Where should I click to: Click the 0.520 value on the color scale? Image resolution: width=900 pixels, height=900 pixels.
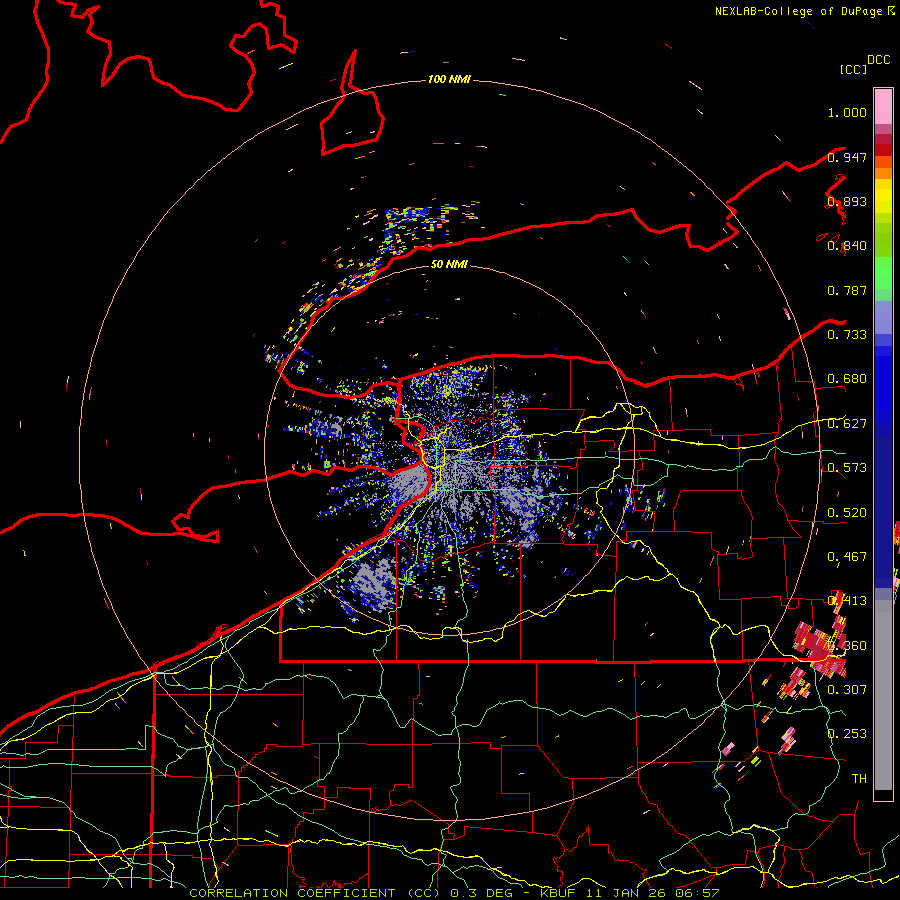[x=847, y=513]
